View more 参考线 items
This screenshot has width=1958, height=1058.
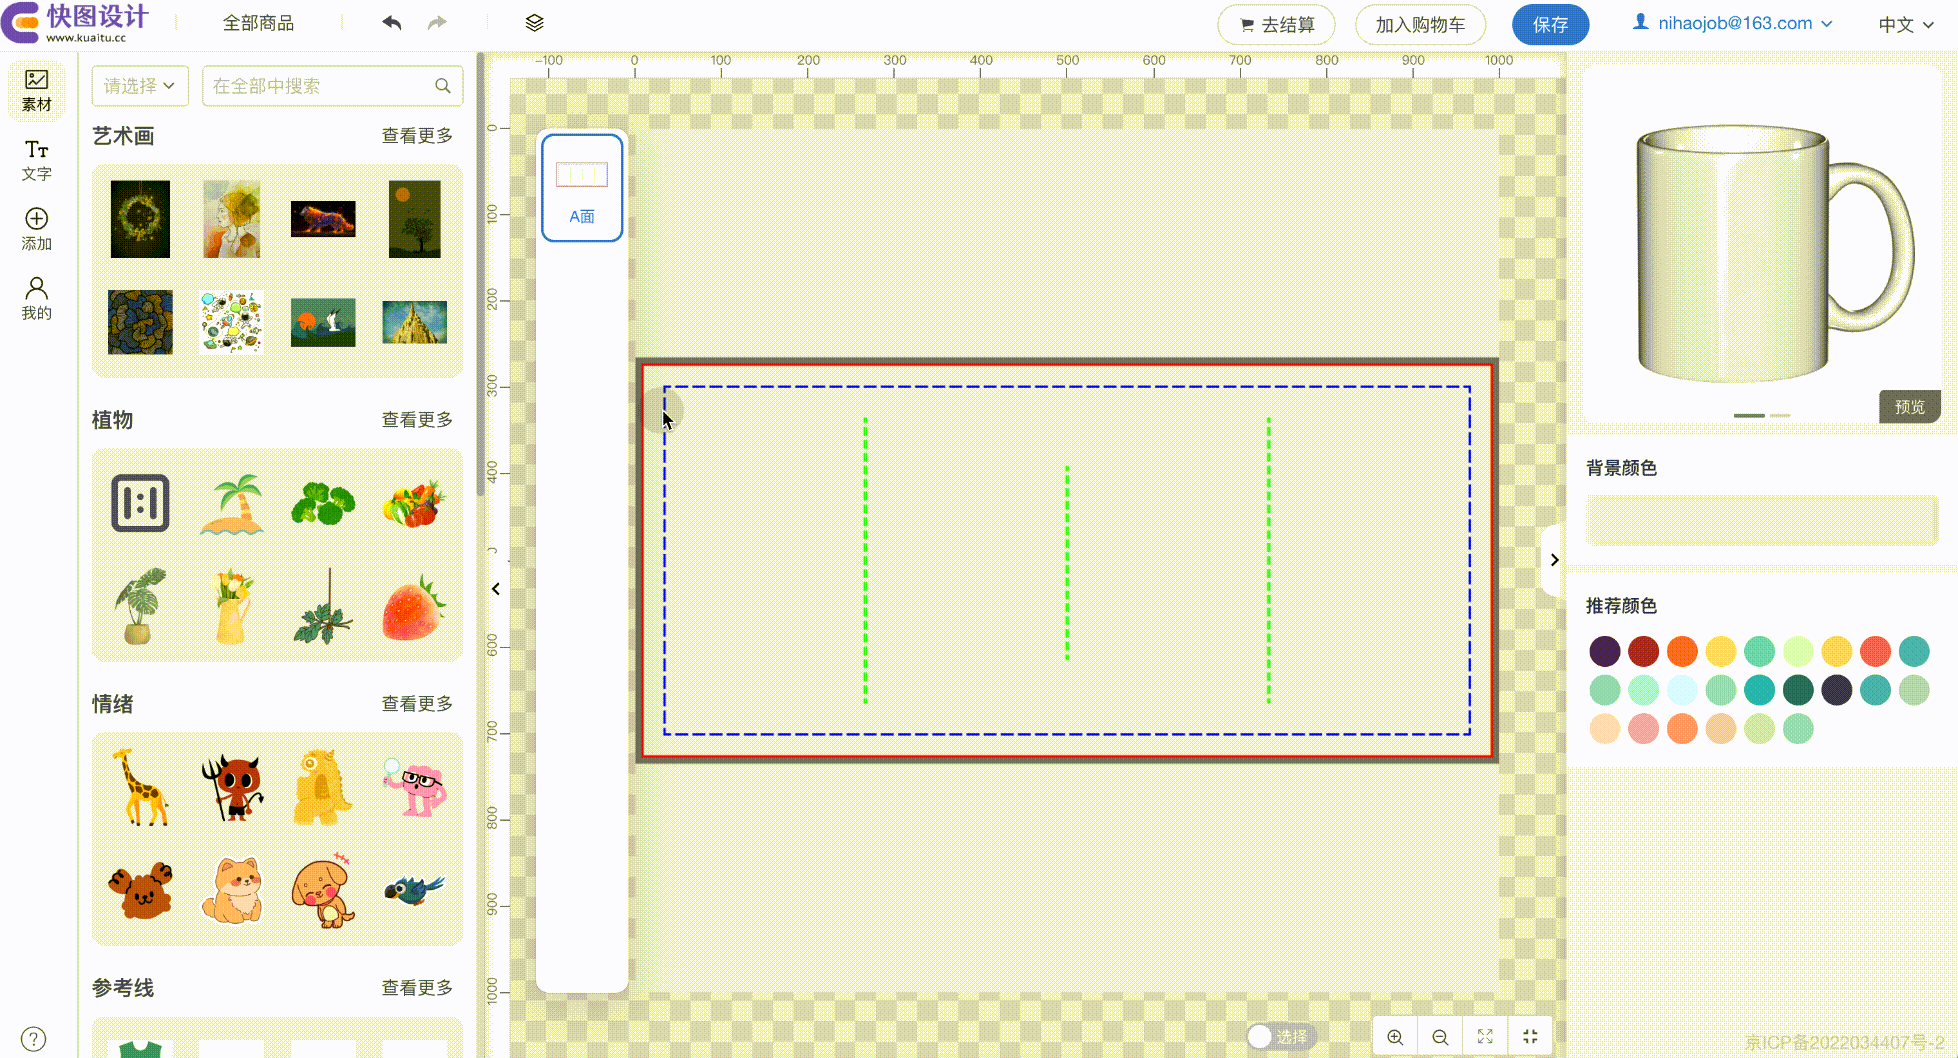tap(417, 988)
